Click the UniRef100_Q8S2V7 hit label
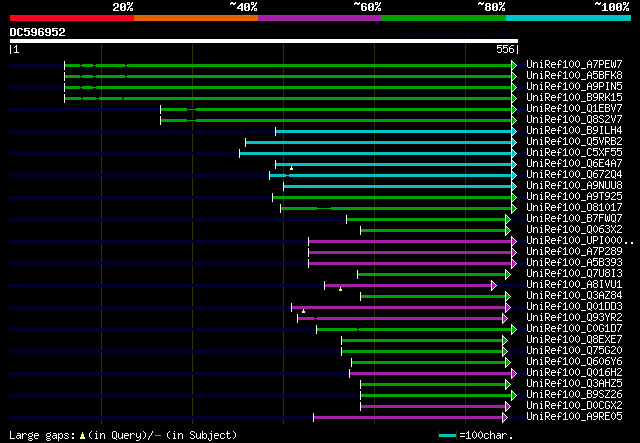Viewport: 640px width, 443px height. click(x=574, y=120)
